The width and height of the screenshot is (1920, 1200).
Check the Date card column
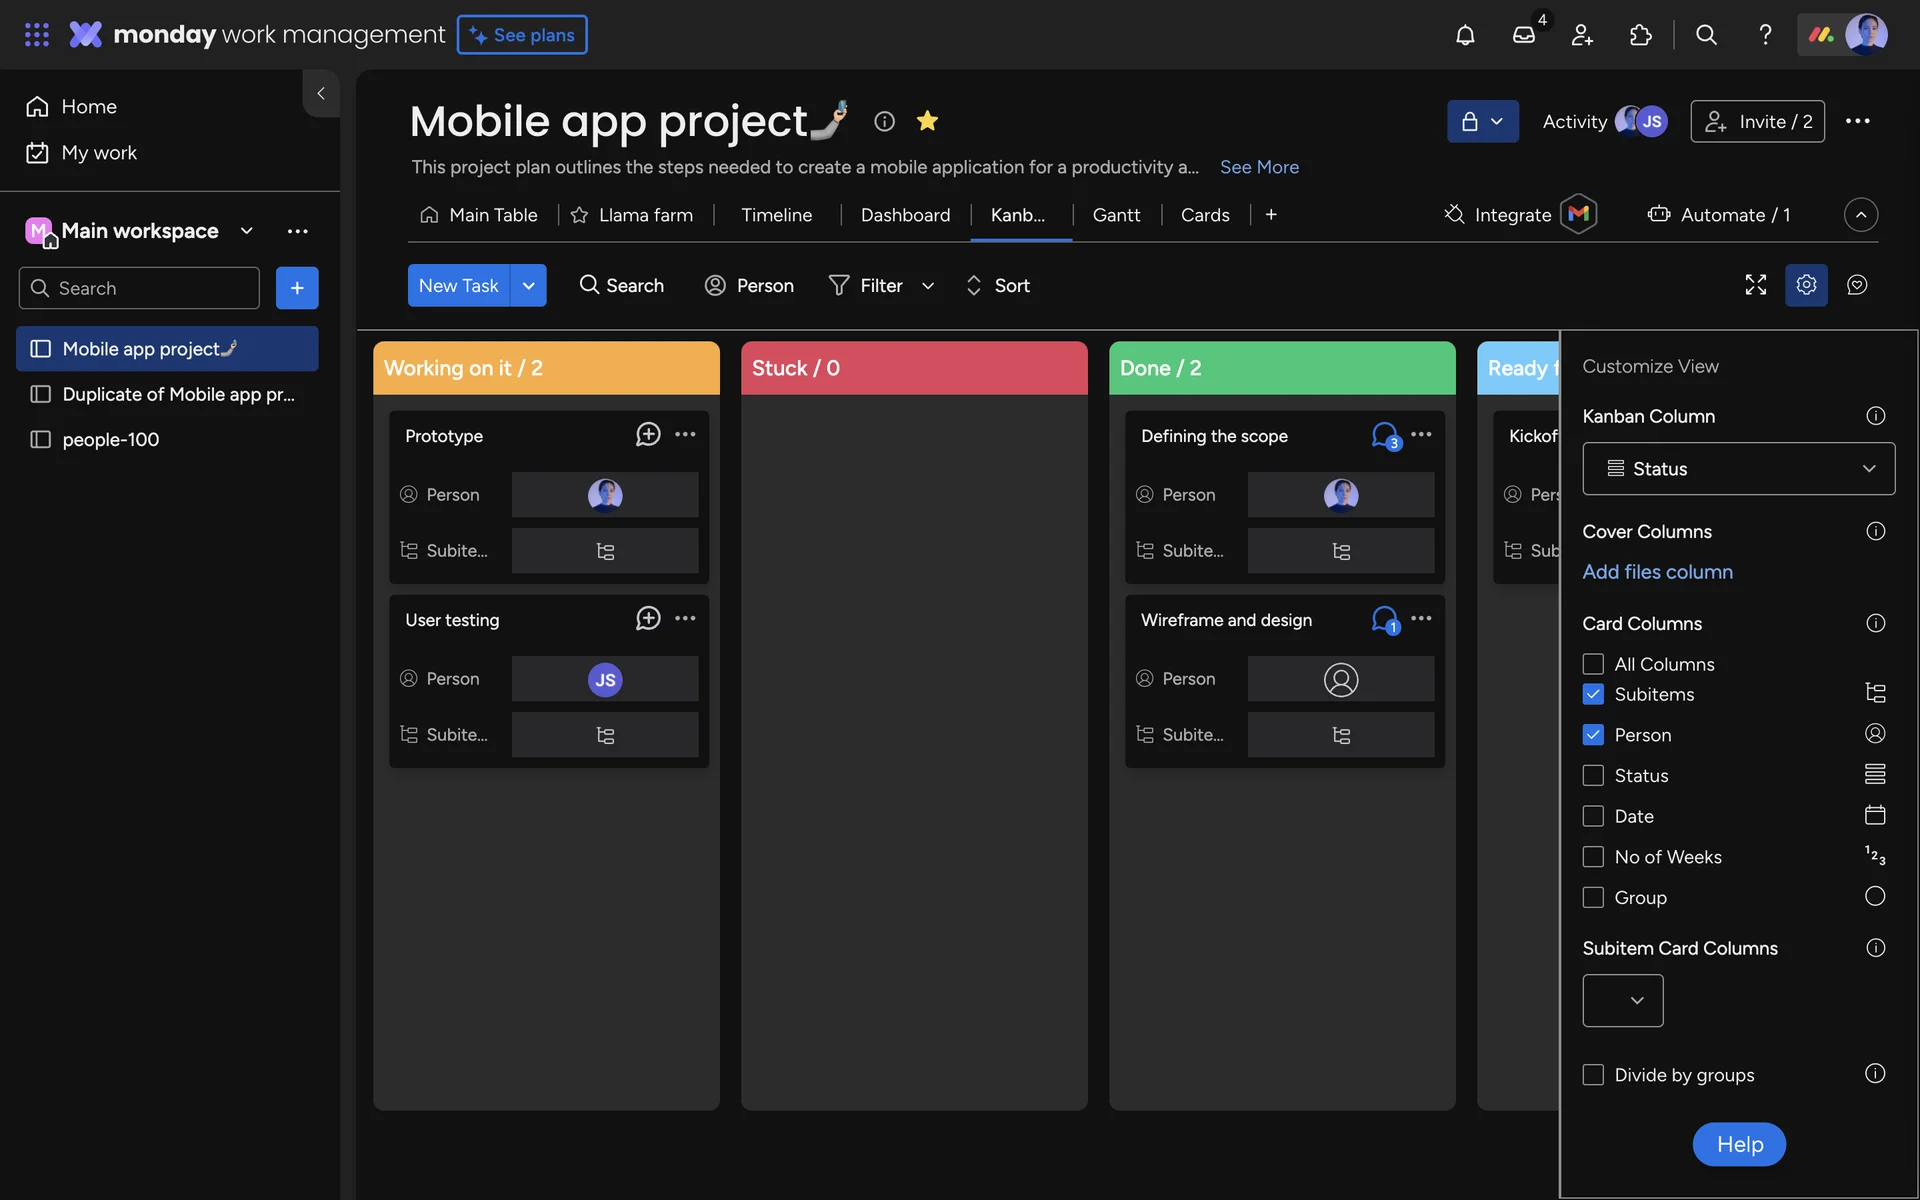point(1593,816)
